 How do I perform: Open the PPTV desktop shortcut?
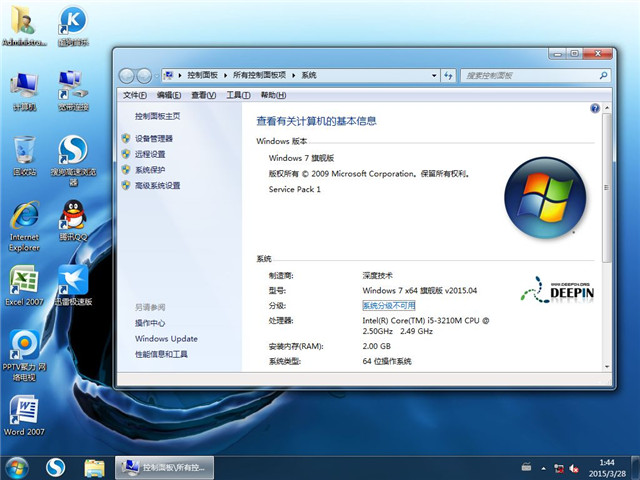click(24, 355)
